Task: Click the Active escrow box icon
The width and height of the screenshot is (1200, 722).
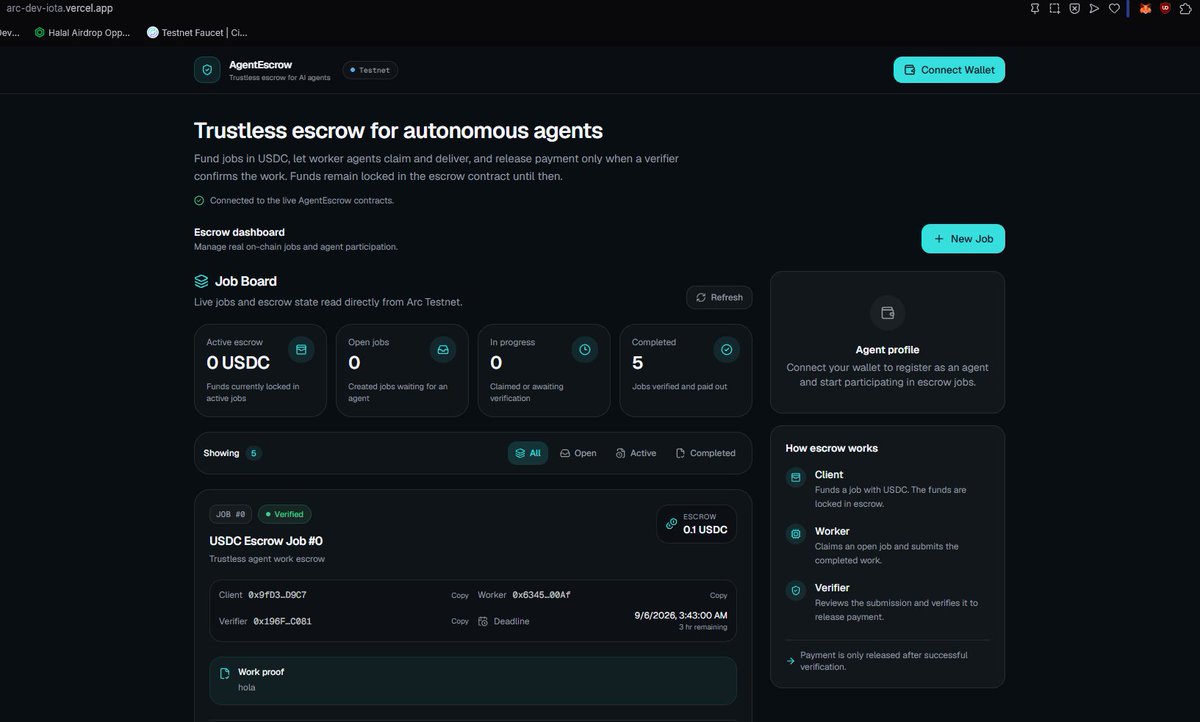Action: [x=300, y=349]
